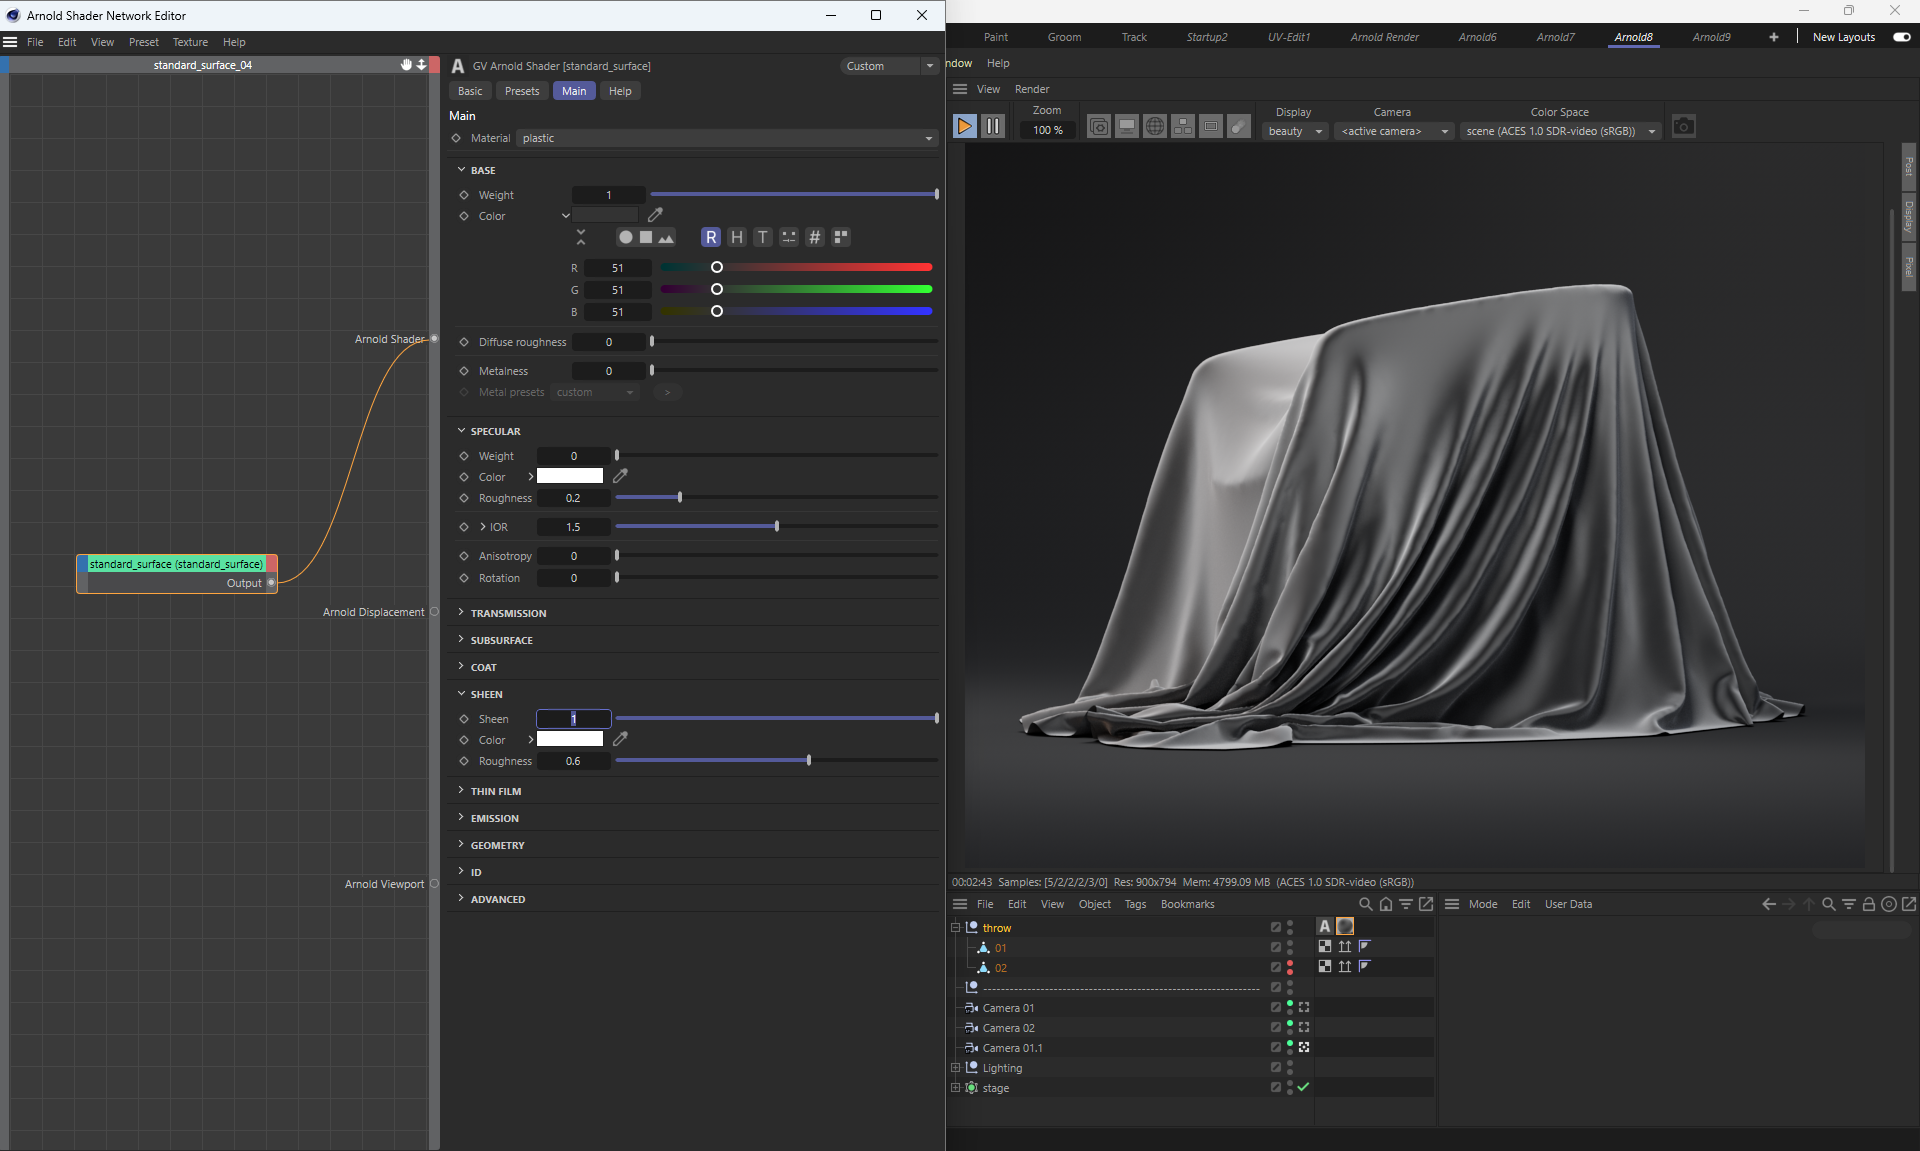Pause the IPR render
Viewport: 1920px width, 1151px height.
(992, 126)
